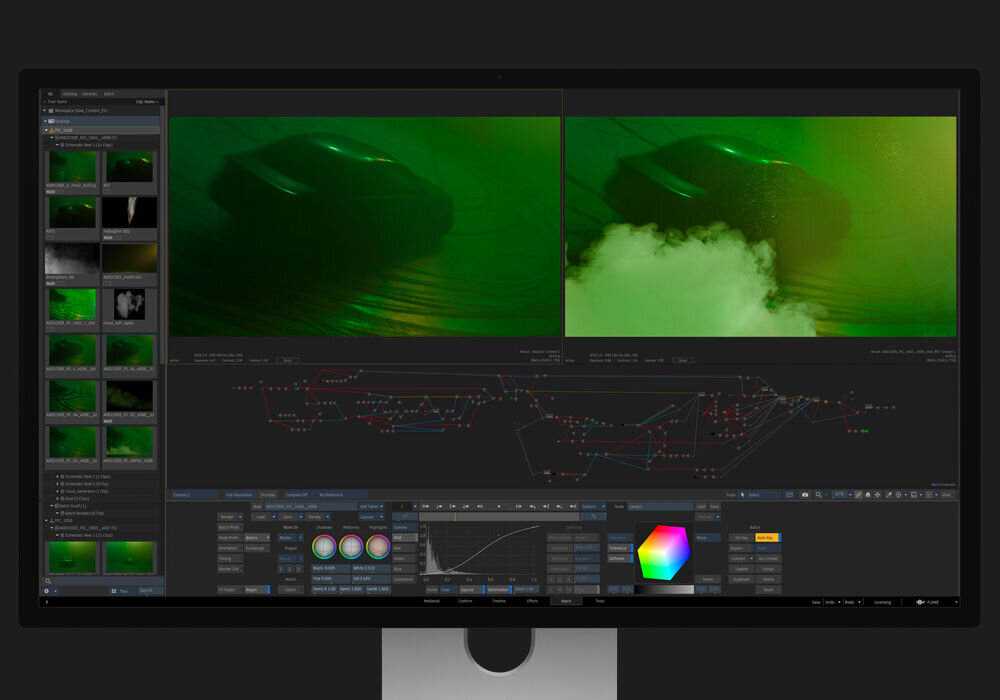Enable the Auto Key toggle
Screen dimensions: 1000x700
click(x=766, y=537)
